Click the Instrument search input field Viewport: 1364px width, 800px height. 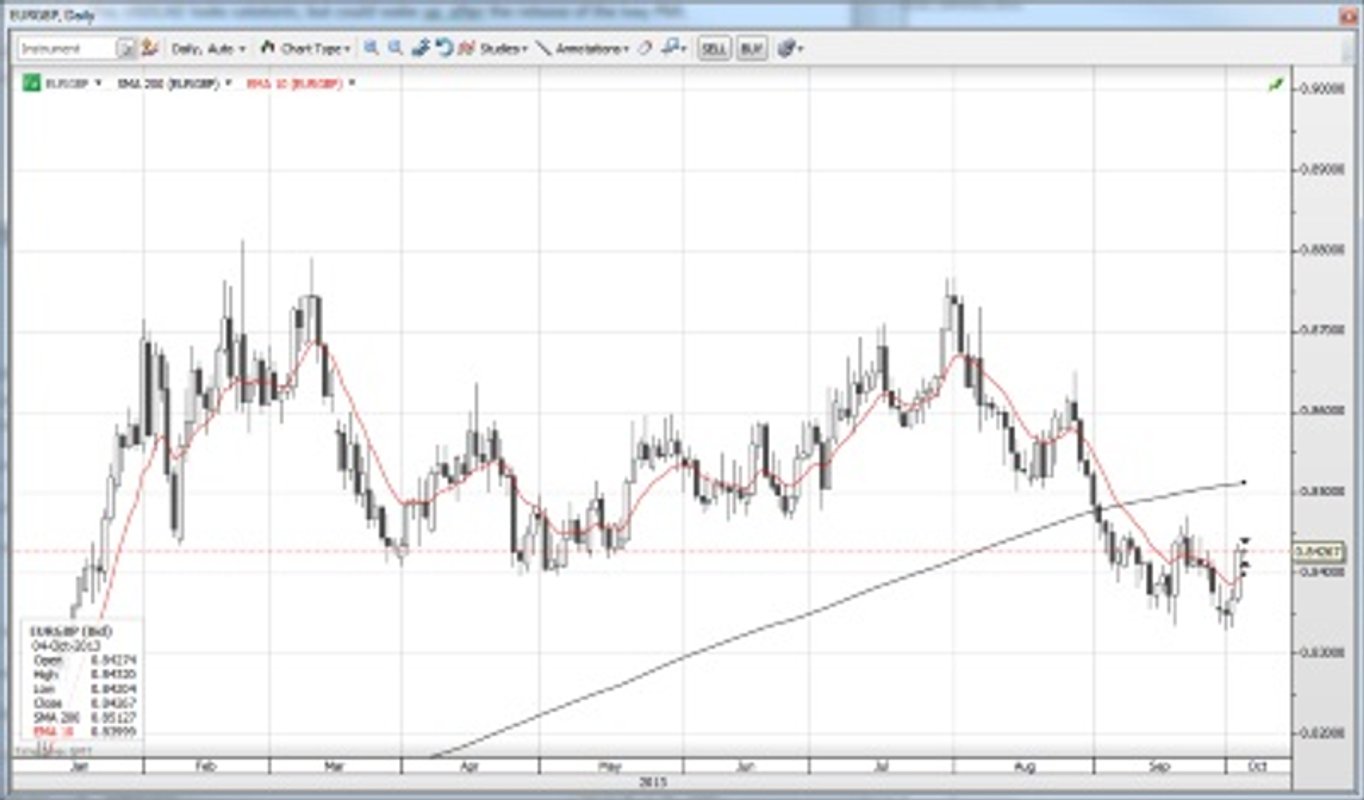65,46
